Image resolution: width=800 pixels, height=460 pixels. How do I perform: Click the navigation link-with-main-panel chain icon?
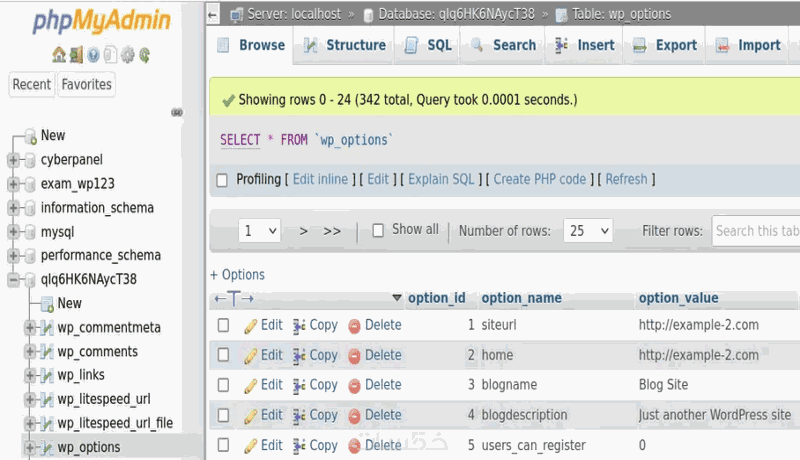[177, 112]
